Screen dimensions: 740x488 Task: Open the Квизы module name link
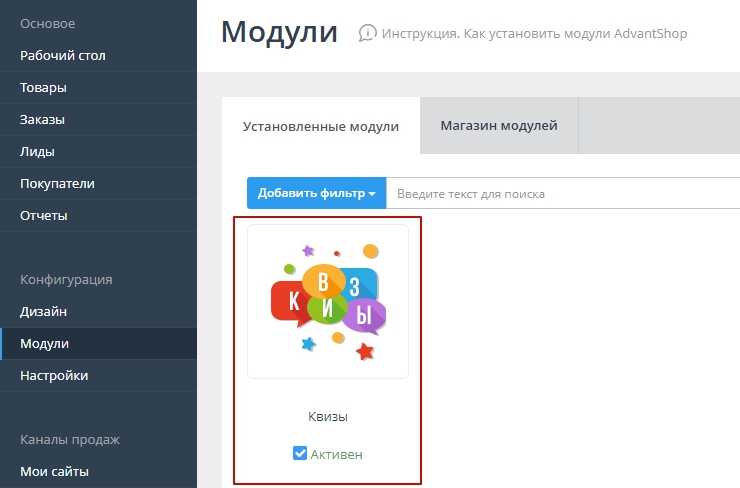pyautogui.click(x=328, y=417)
